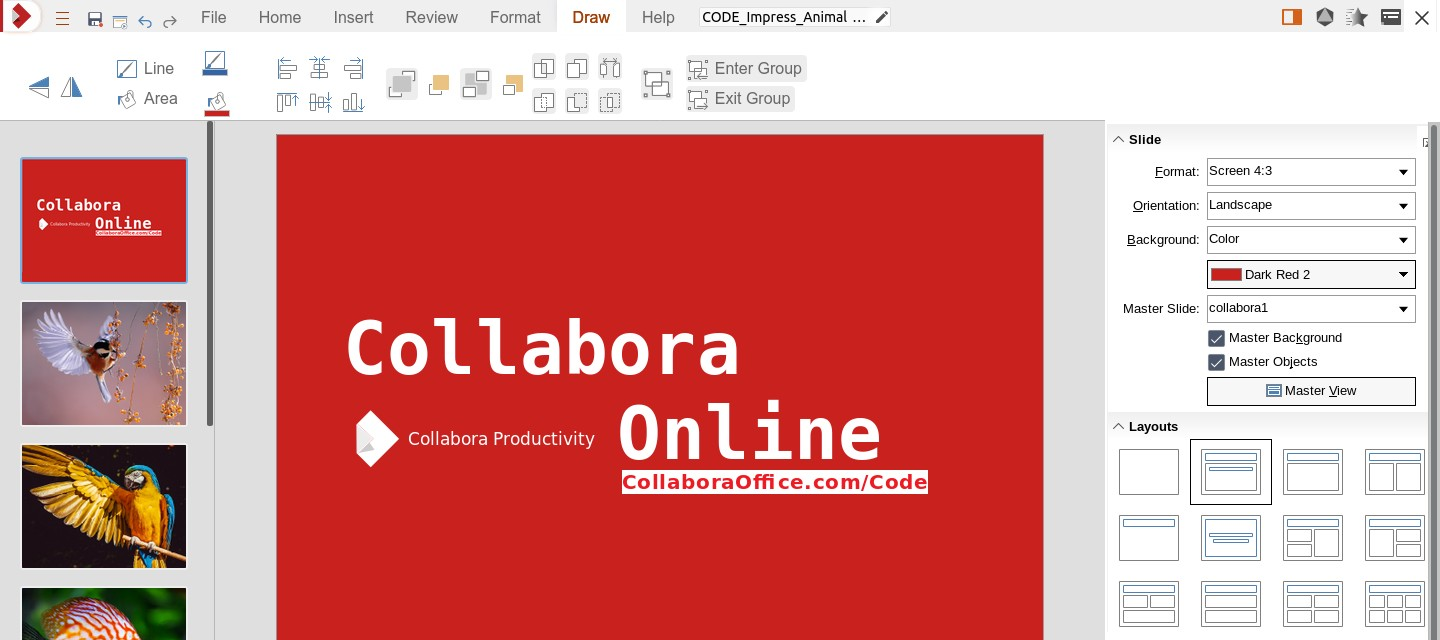
Task: Open the hexagon-shaped panel icon
Action: pos(1325,17)
